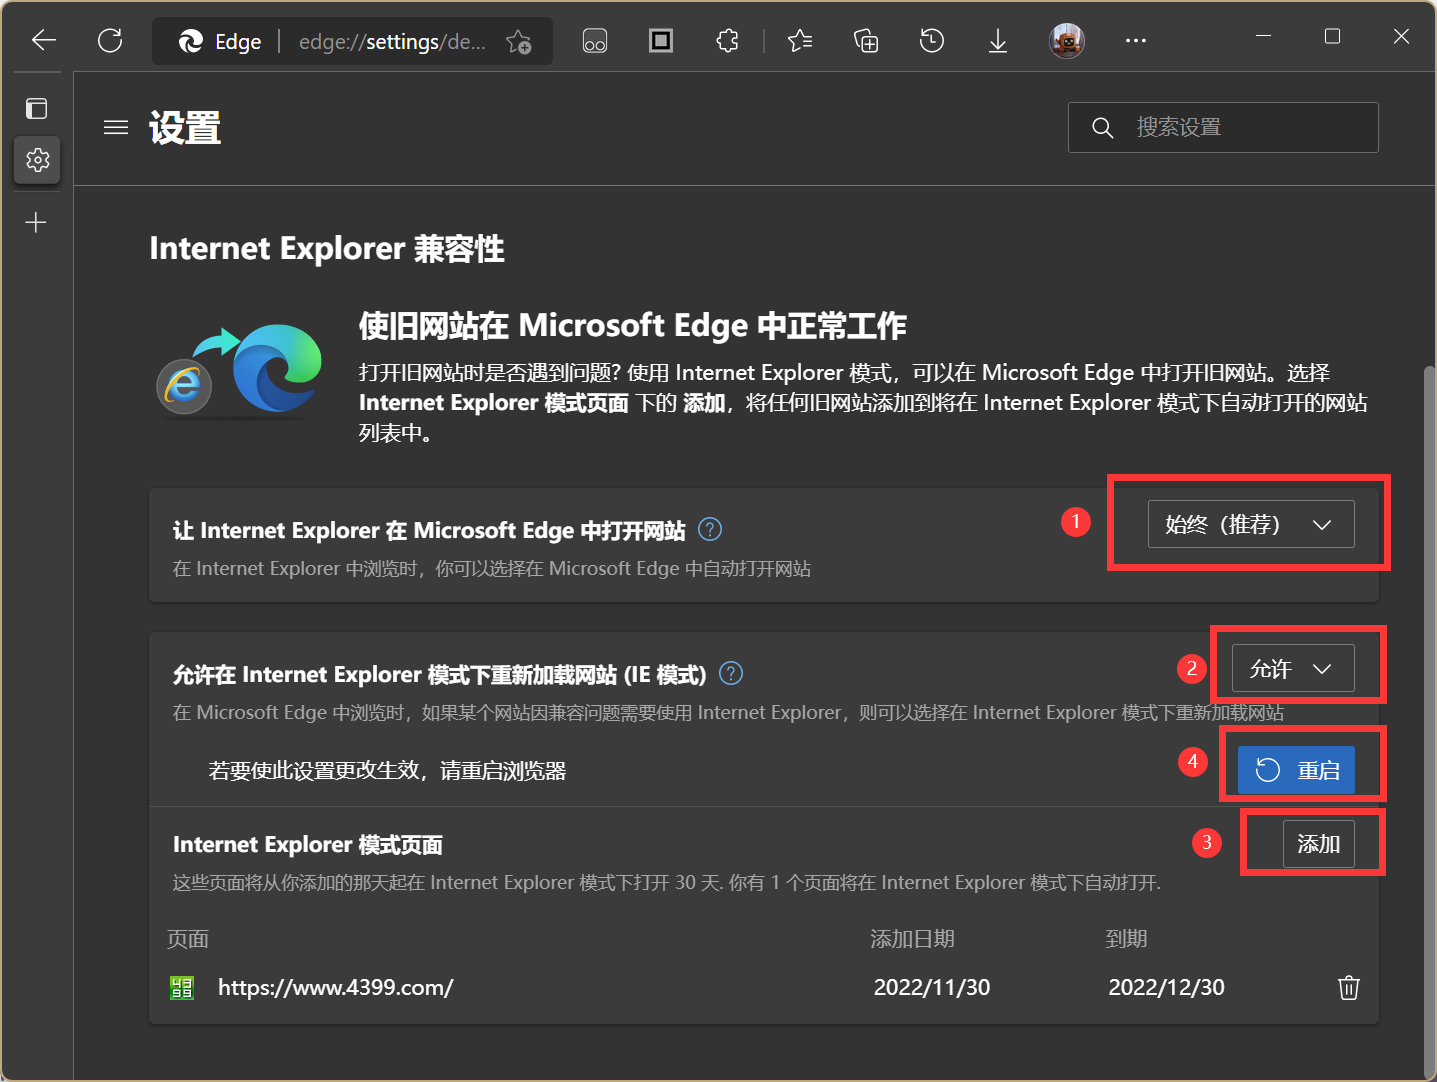Open the Settings and more ellipsis menu

[x=1135, y=41]
